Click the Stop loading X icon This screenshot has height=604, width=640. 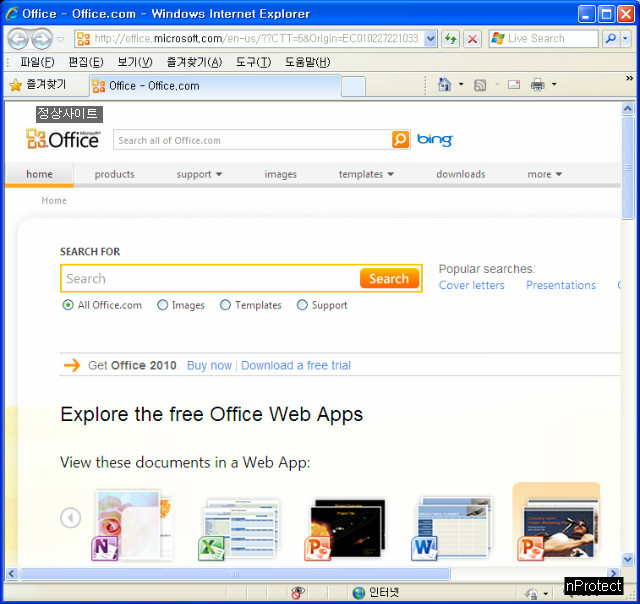[472, 39]
